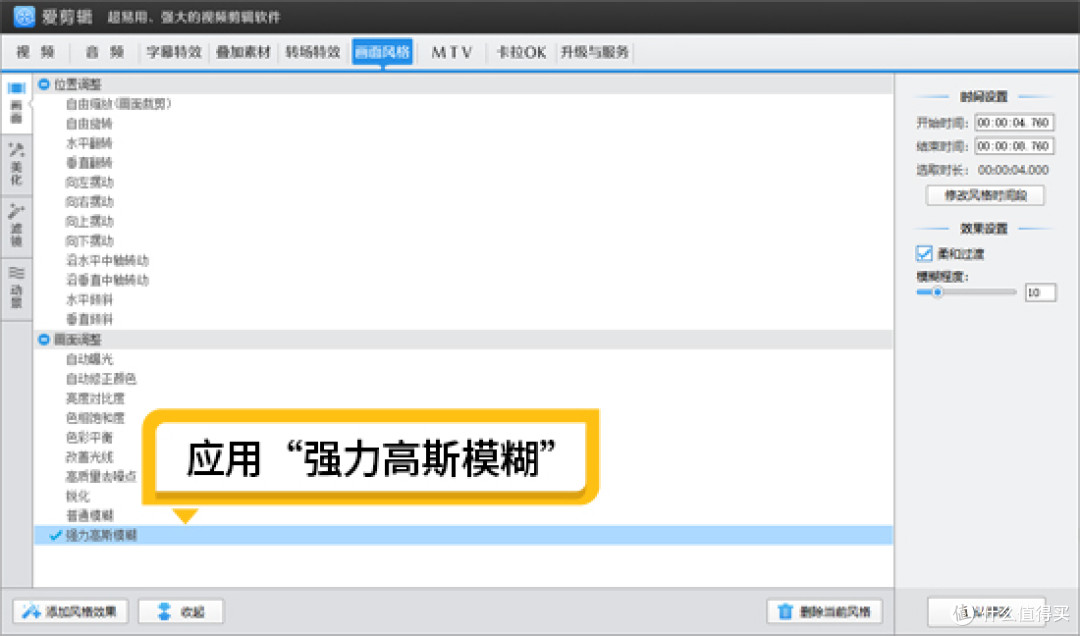1080x636 pixels.
Task: Select 向右摆动 style
Action: pyautogui.click(x=90, y=202)
